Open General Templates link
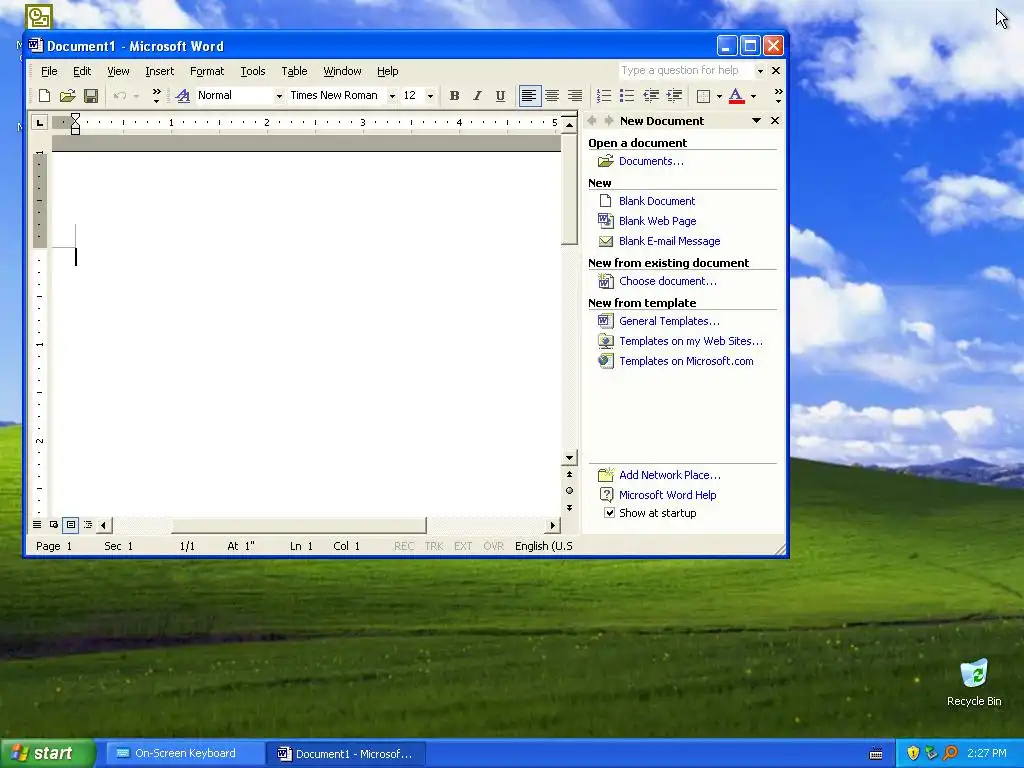The height and width of the screenshot is (768, 1024). click(669, 321)
